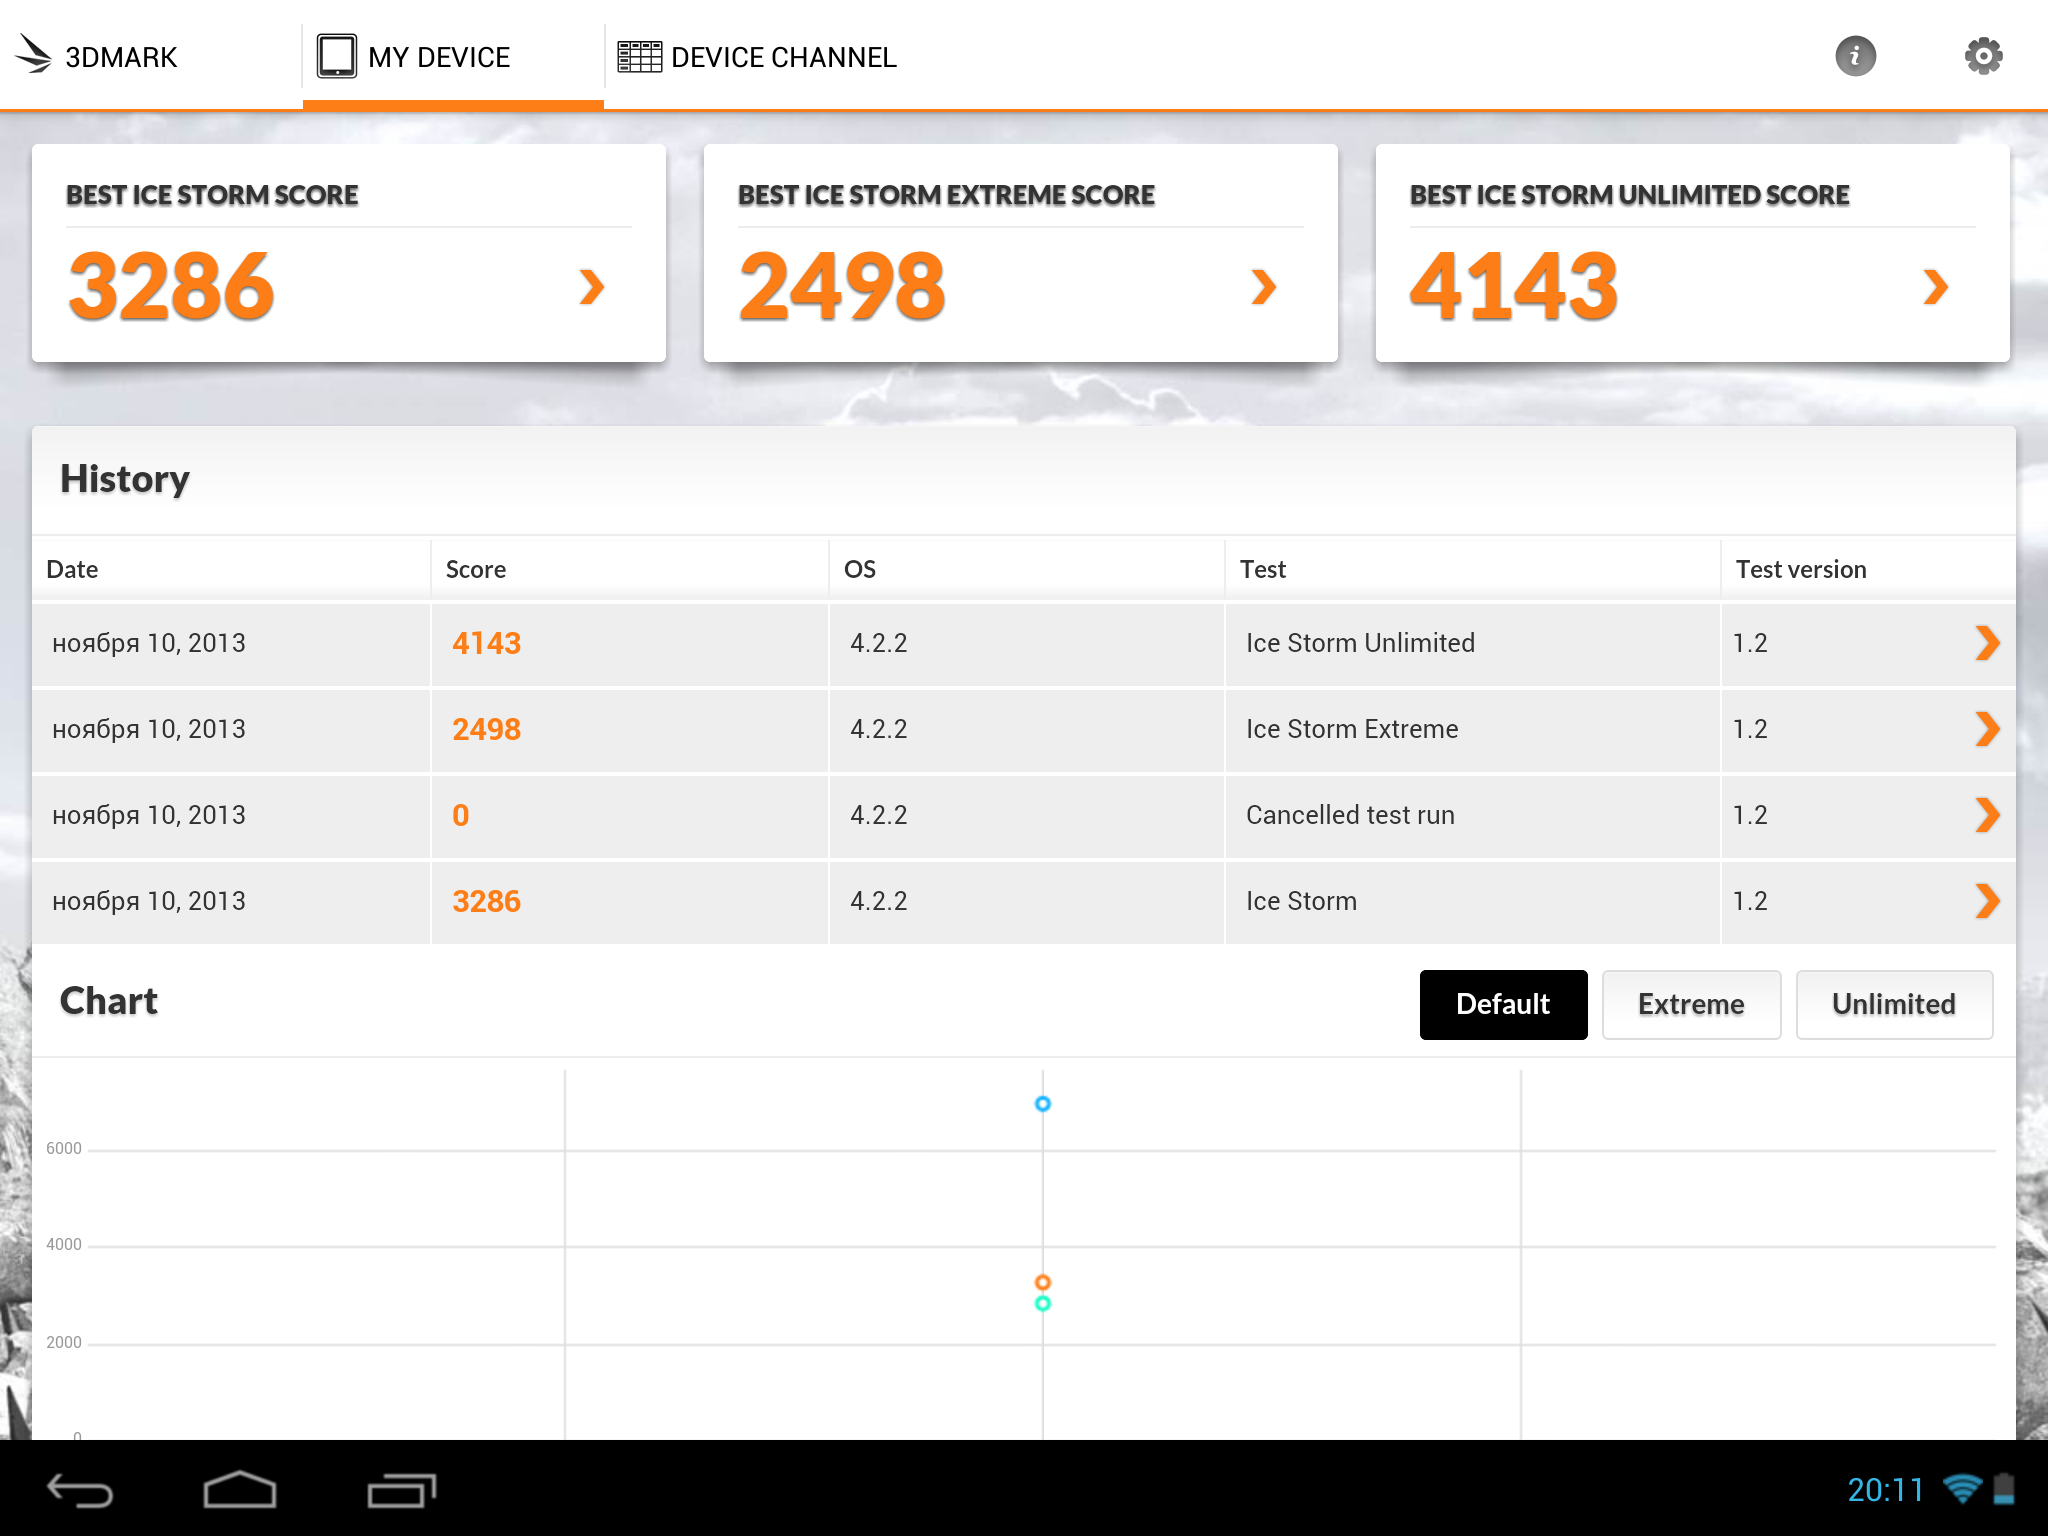2048x1536 pixels.
Task: Open the Ice Storm Extreme row arrow
Action: point(1987,729)
